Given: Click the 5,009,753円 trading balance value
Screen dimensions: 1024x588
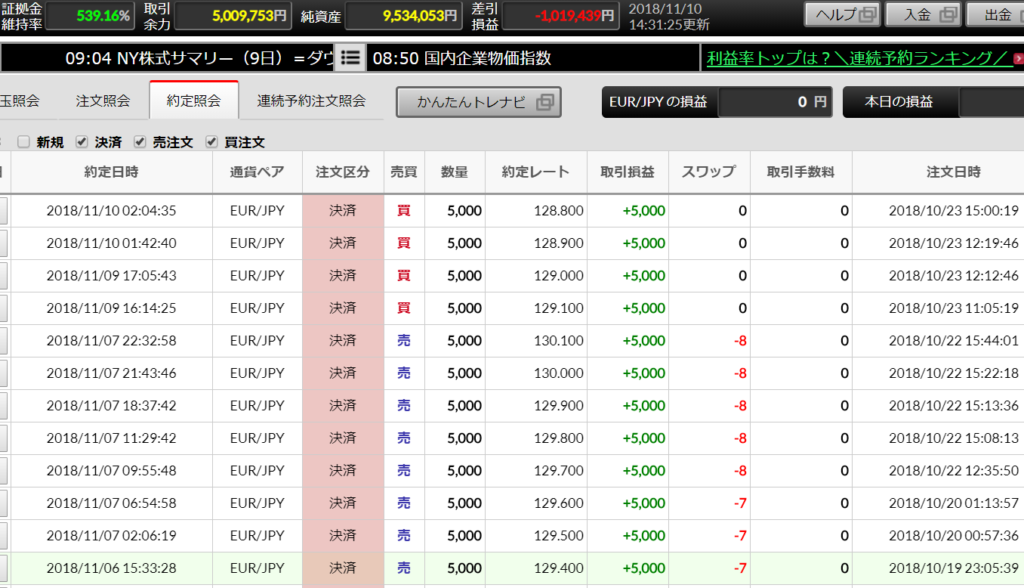Looking at the screenshot, I should pos(249,16).
